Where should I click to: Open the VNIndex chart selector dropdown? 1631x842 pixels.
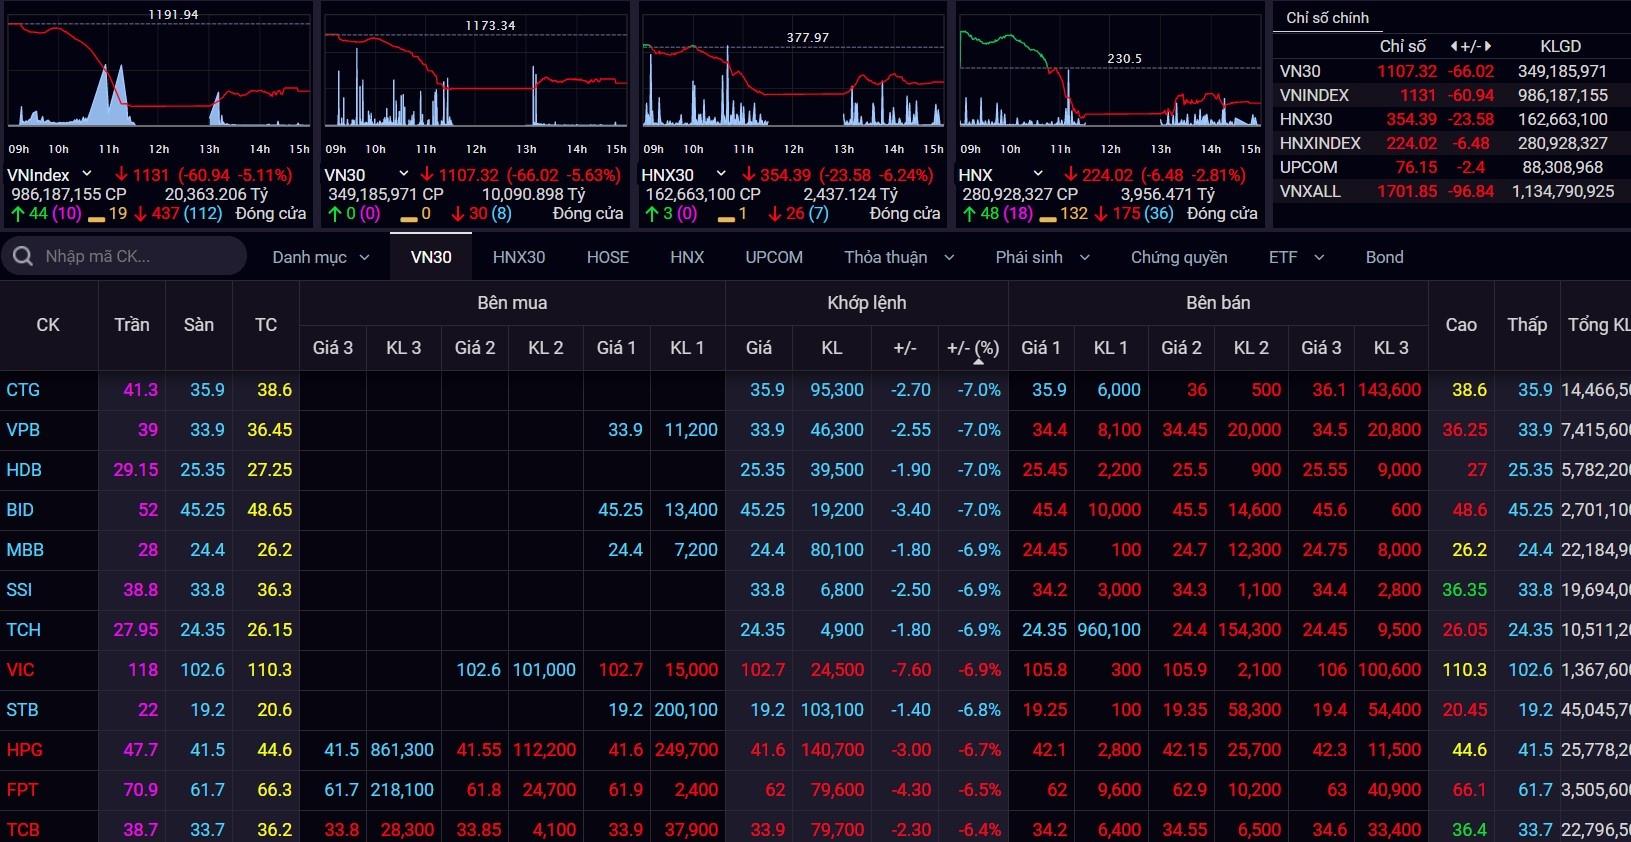[87, 175]
